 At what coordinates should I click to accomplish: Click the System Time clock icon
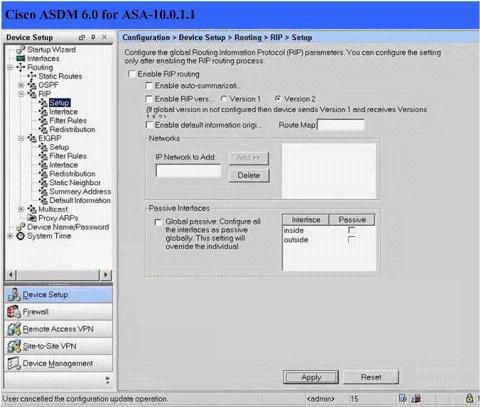point(21,236)
